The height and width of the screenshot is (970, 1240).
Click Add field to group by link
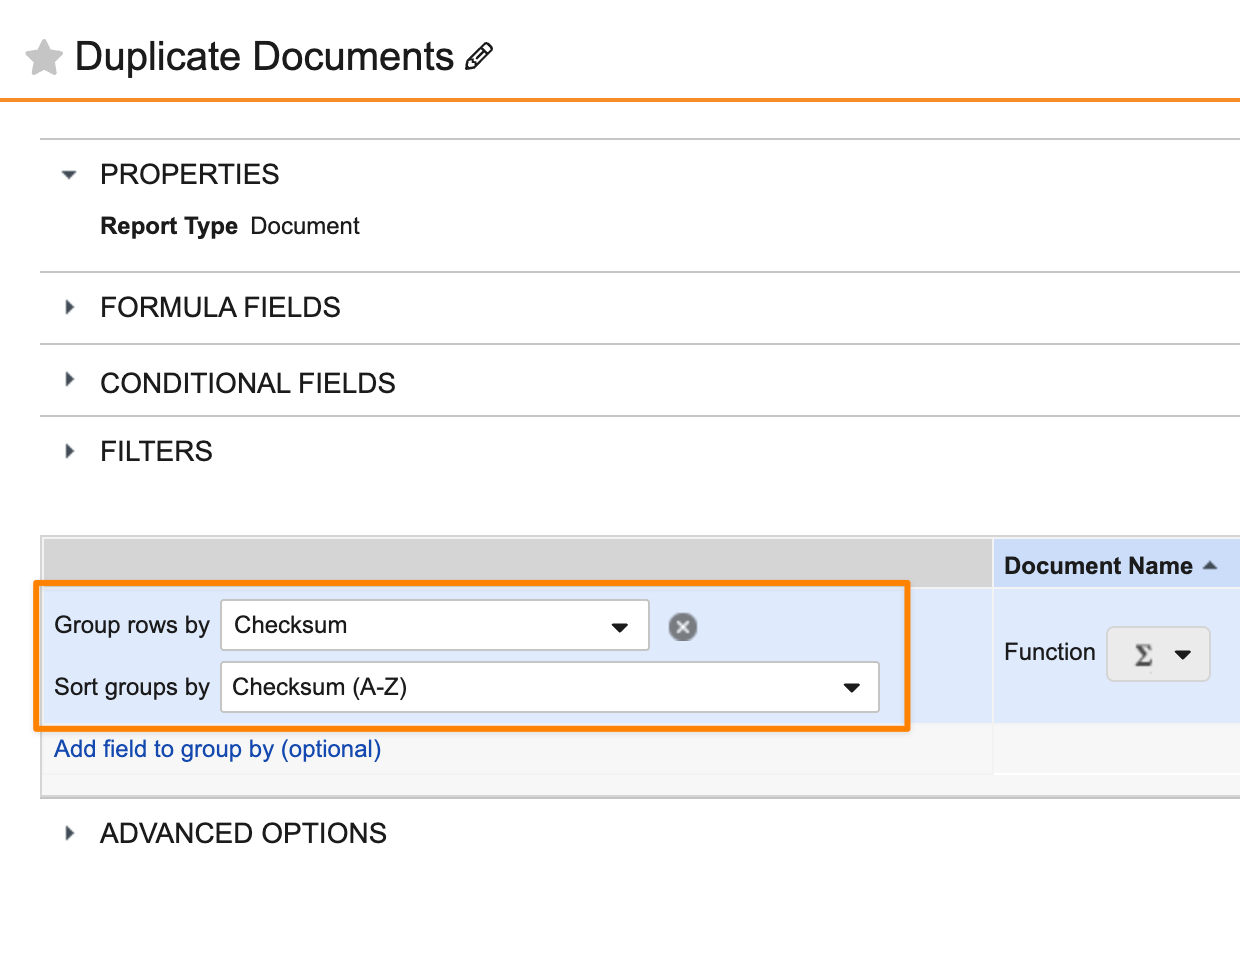pyautogui.click(x=217, y=749)
